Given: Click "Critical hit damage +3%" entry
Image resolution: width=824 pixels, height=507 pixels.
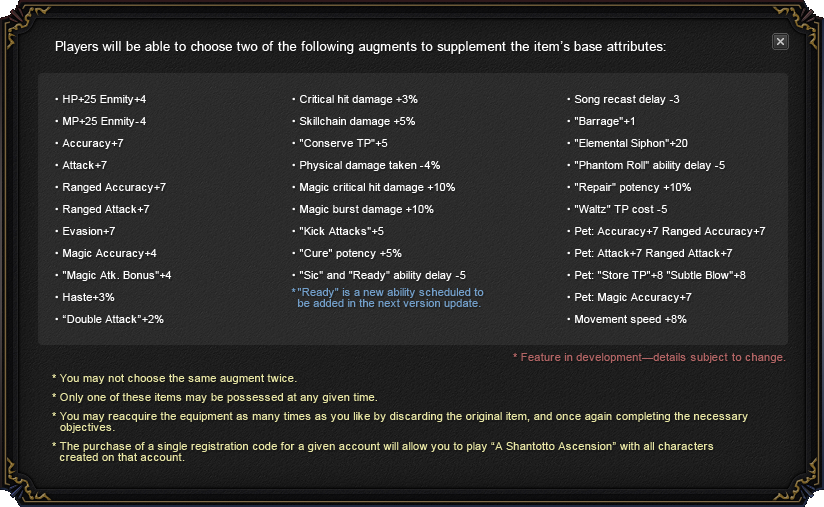Looking at the screenshot, I should tap(358, 99).
